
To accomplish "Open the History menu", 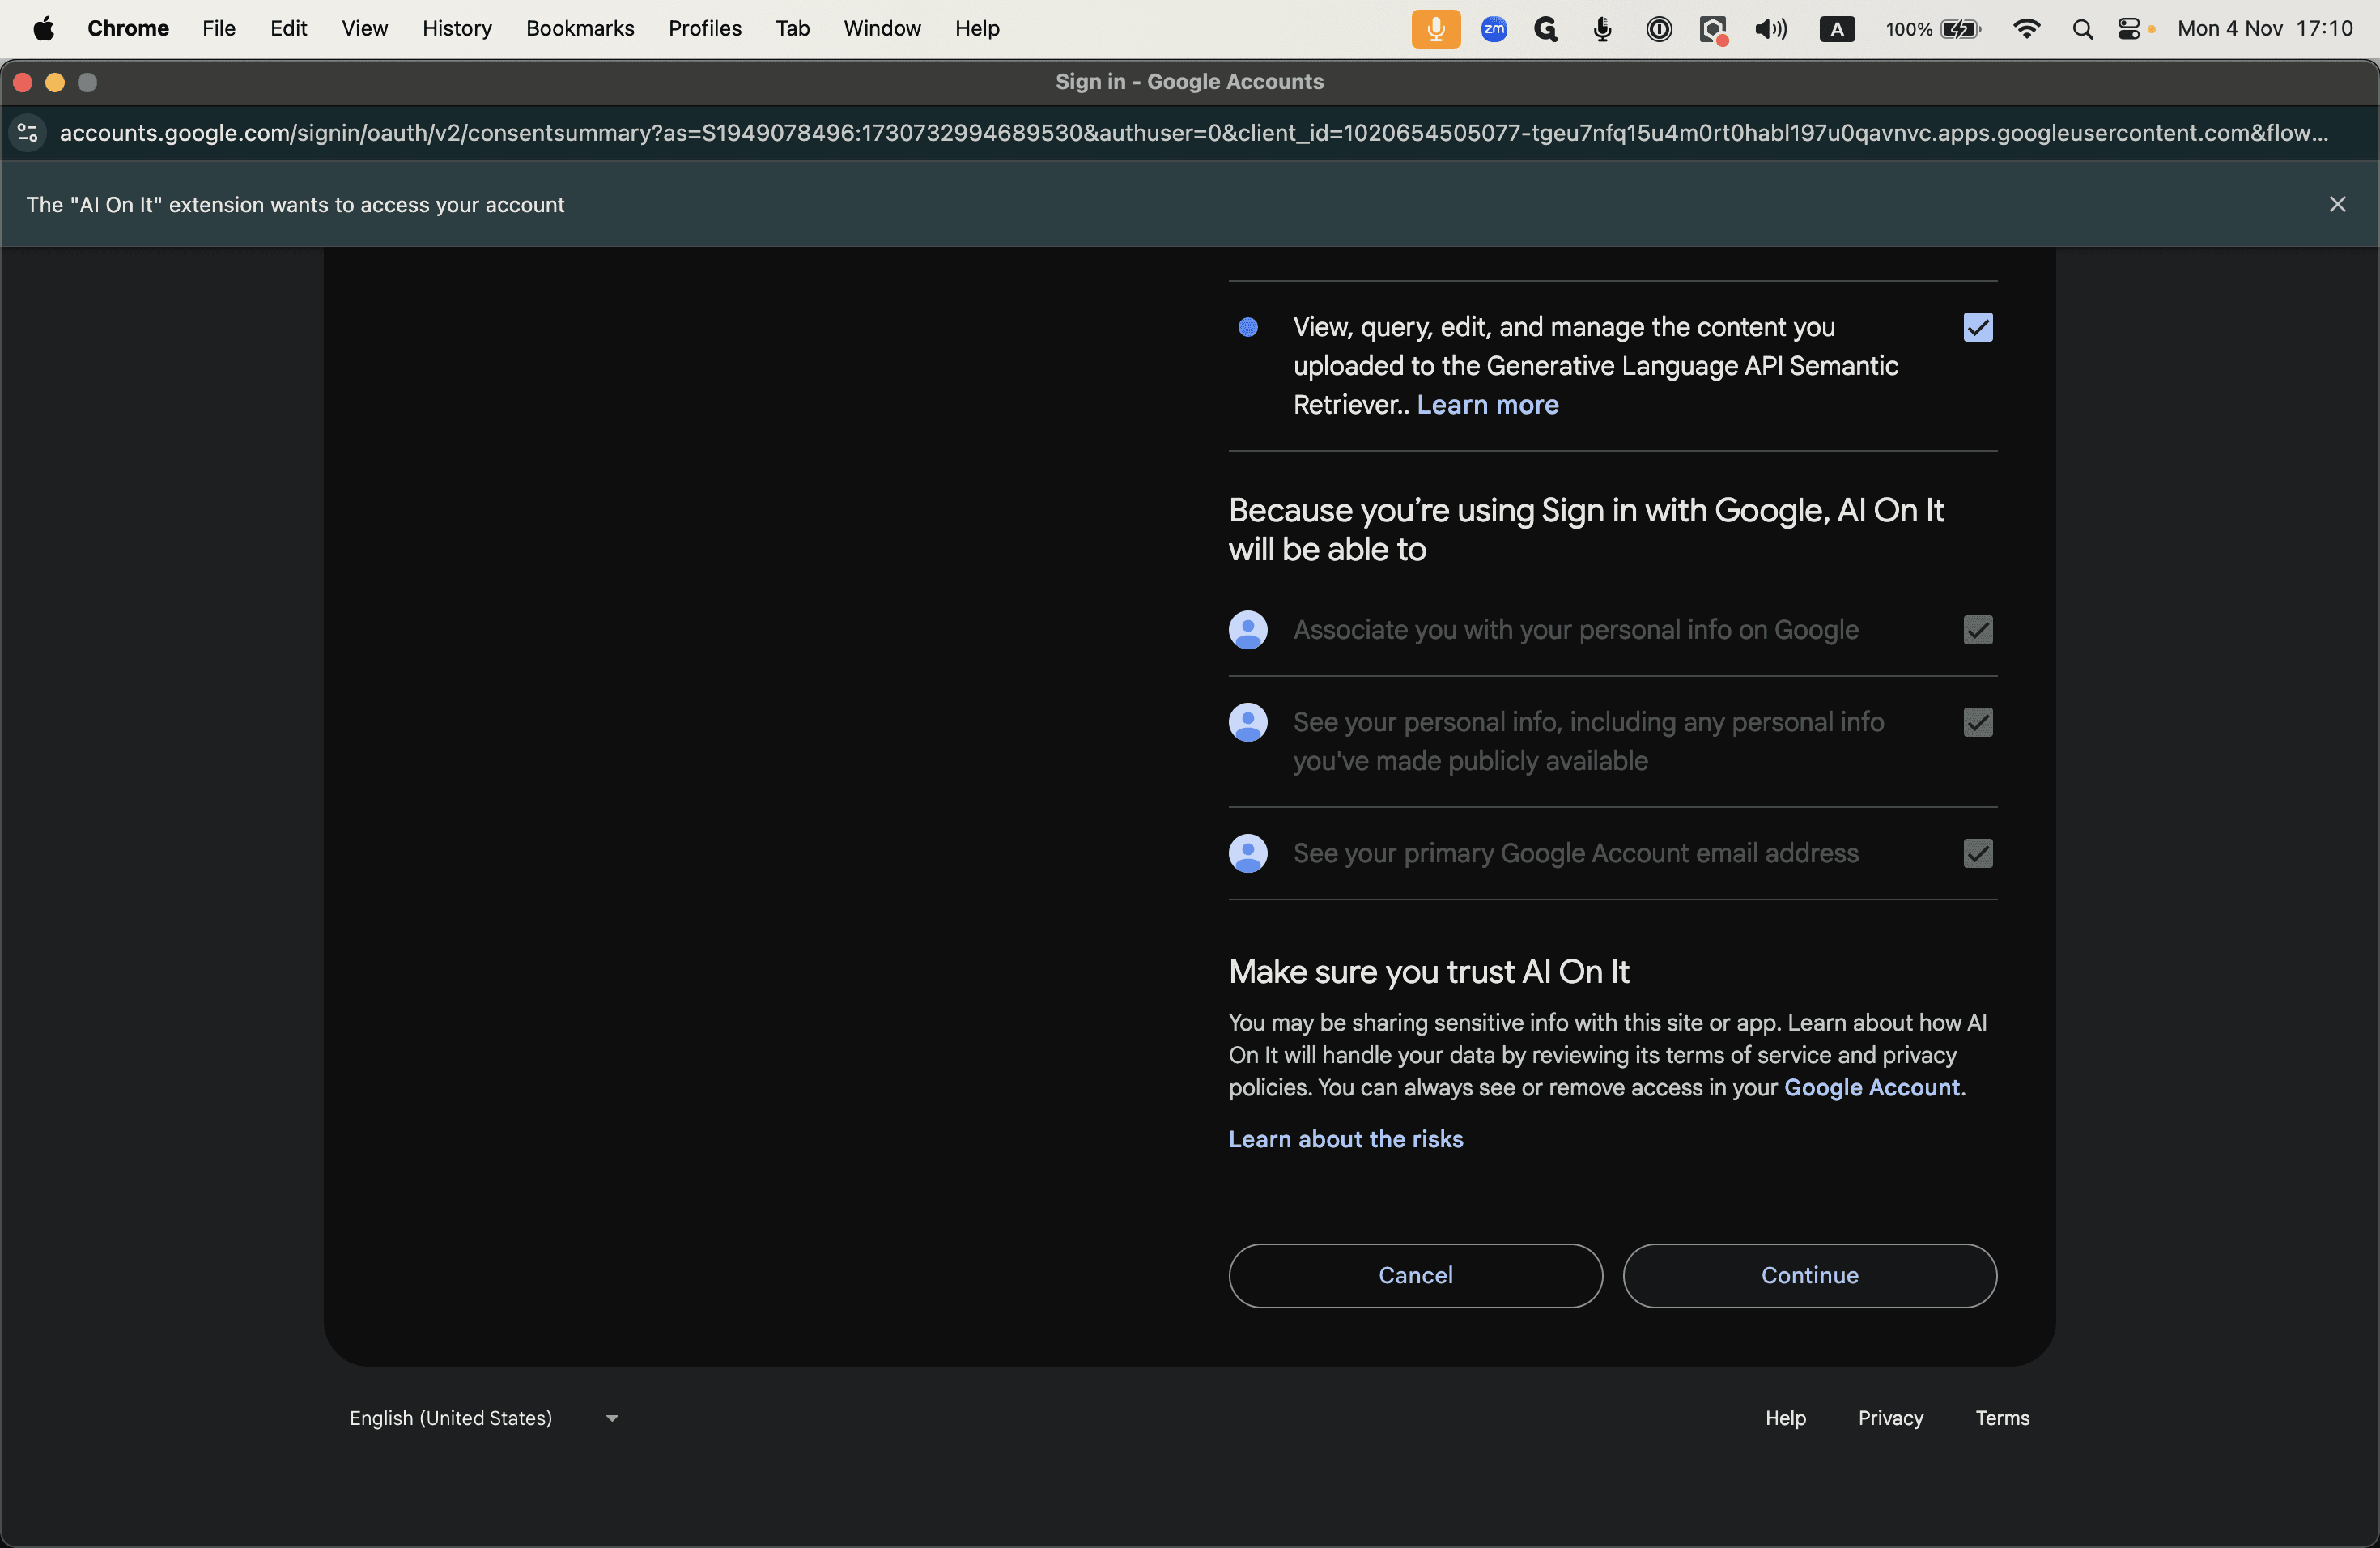I will pos(457,29).
